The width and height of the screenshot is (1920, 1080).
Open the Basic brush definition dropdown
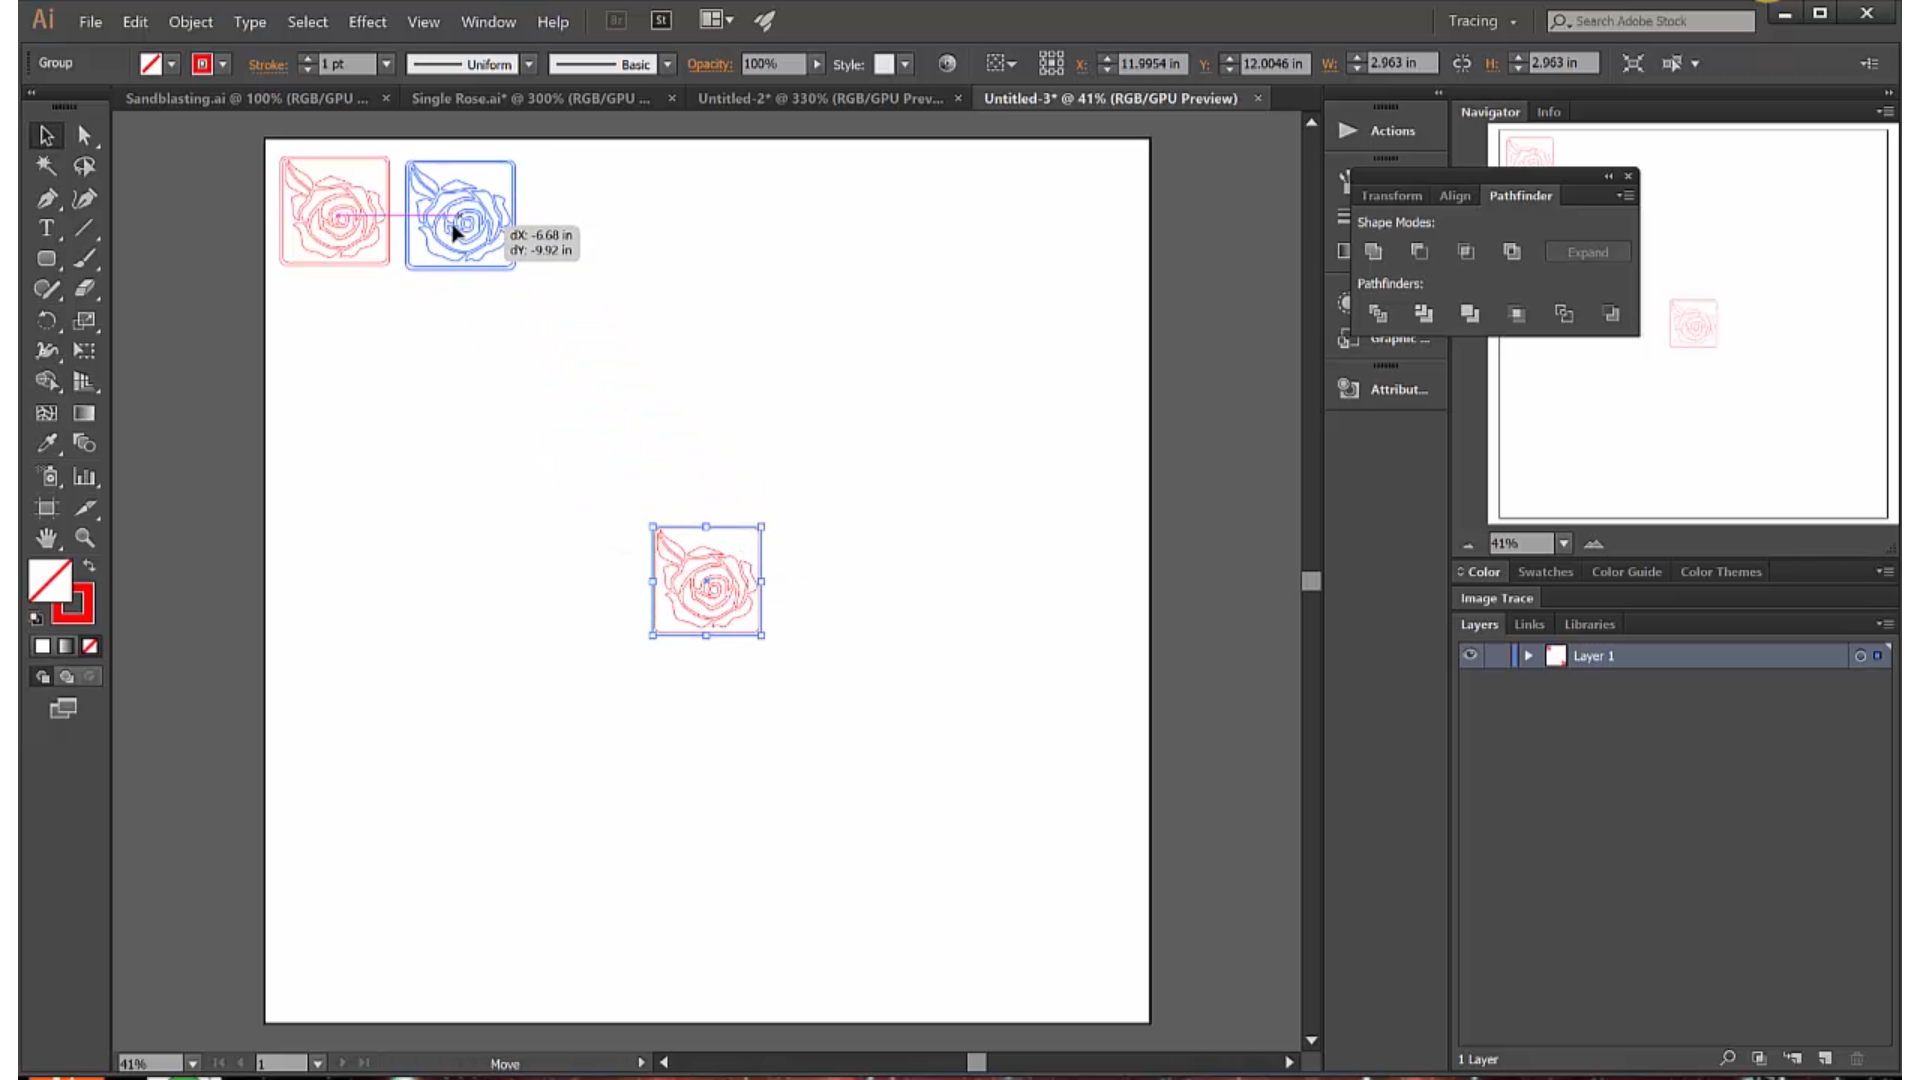click(x=668, y=64)
